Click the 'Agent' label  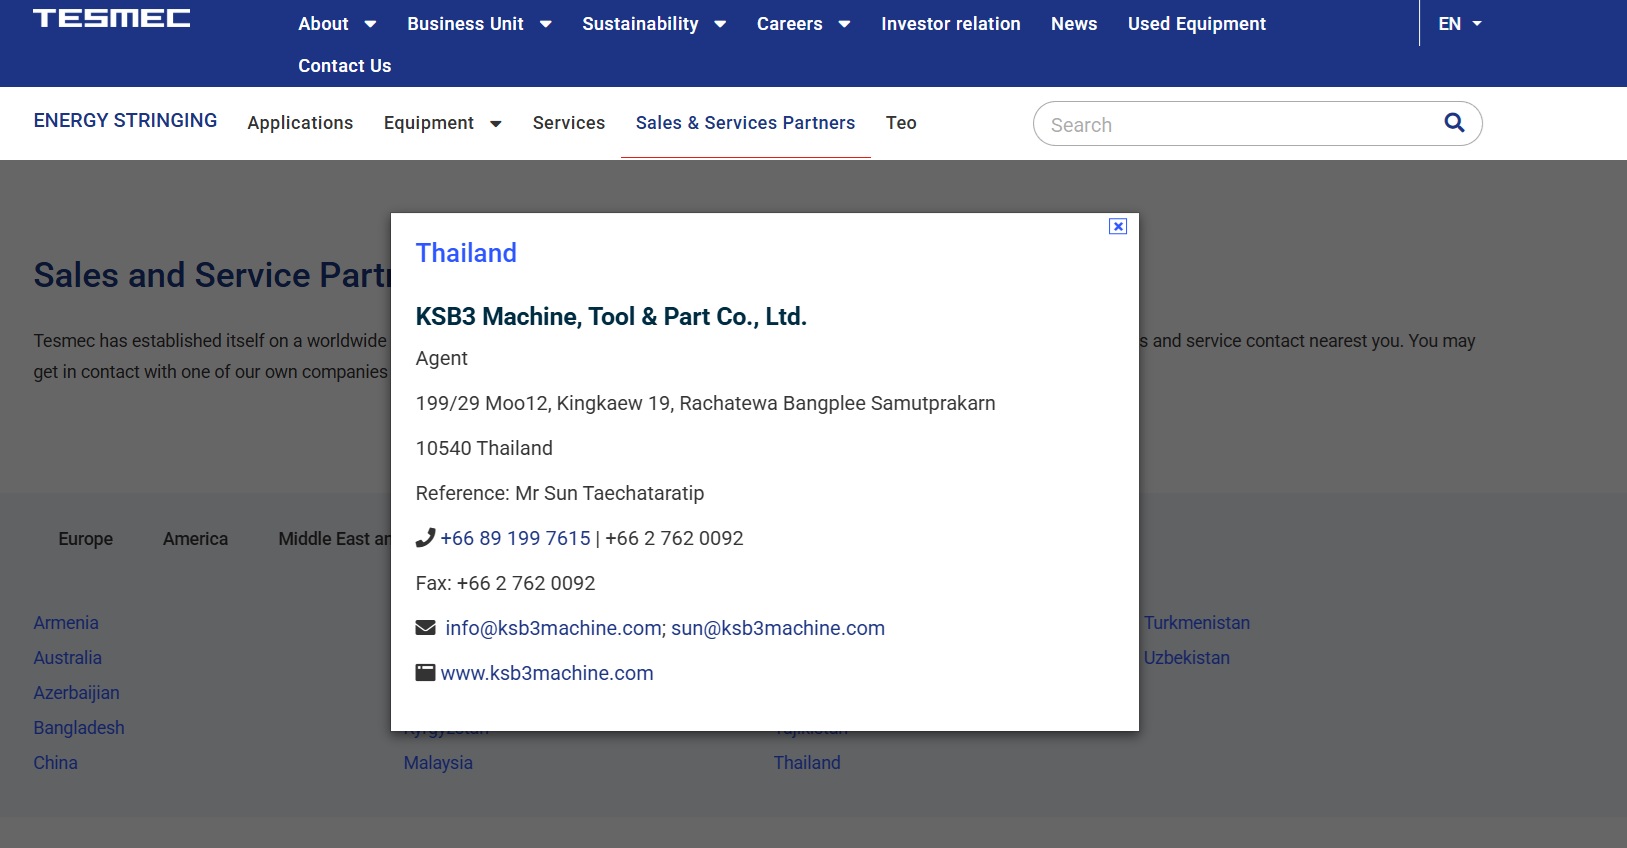pyautogui.click(x=442, y=359)
